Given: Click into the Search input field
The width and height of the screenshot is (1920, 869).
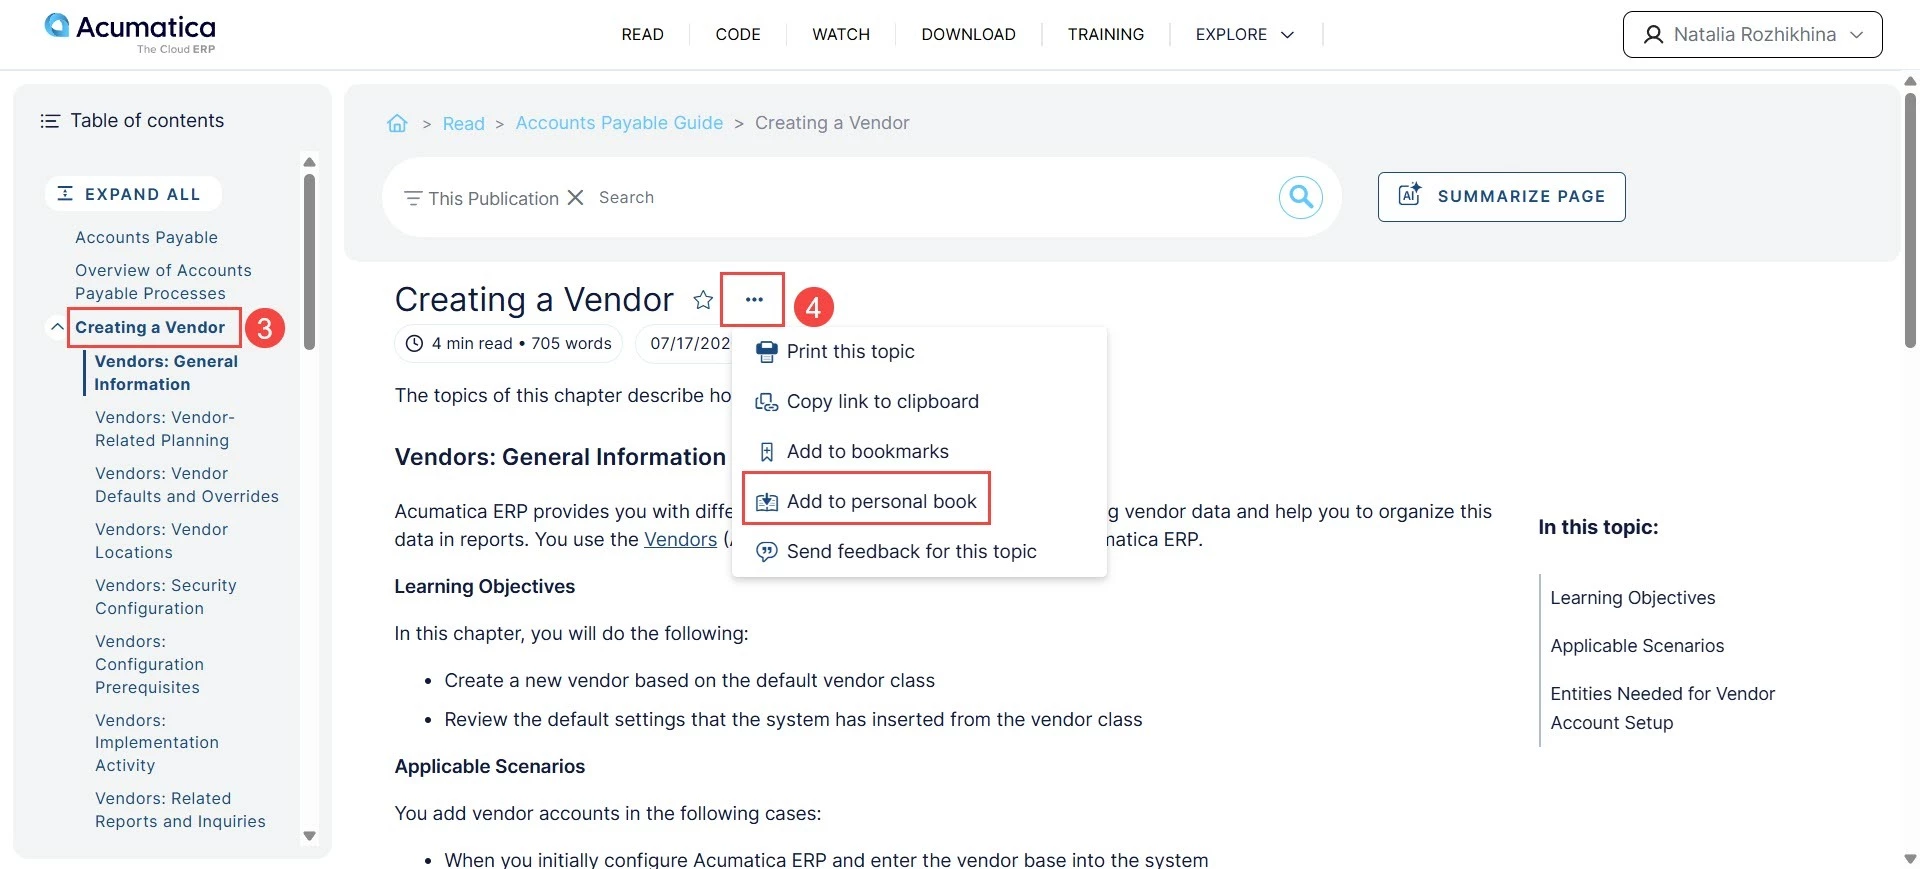Looking at the screenshot, I should (930, 198).
